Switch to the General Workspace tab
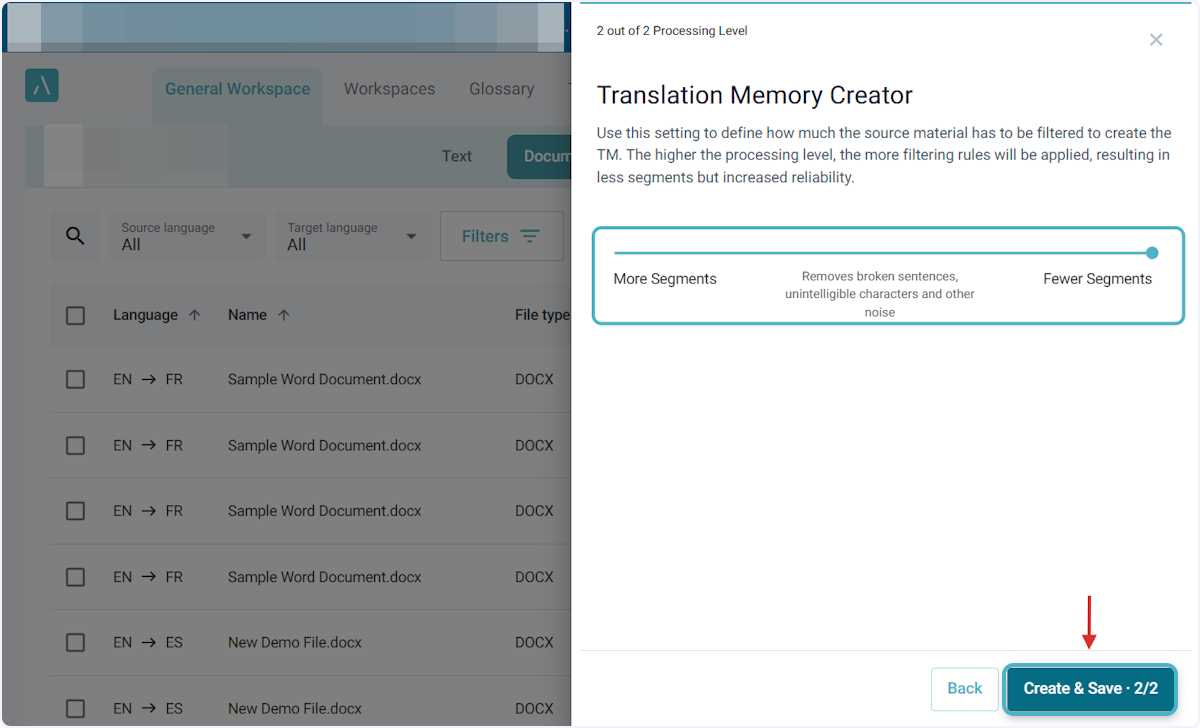1200x728 pixels. [x=237, y=89]
